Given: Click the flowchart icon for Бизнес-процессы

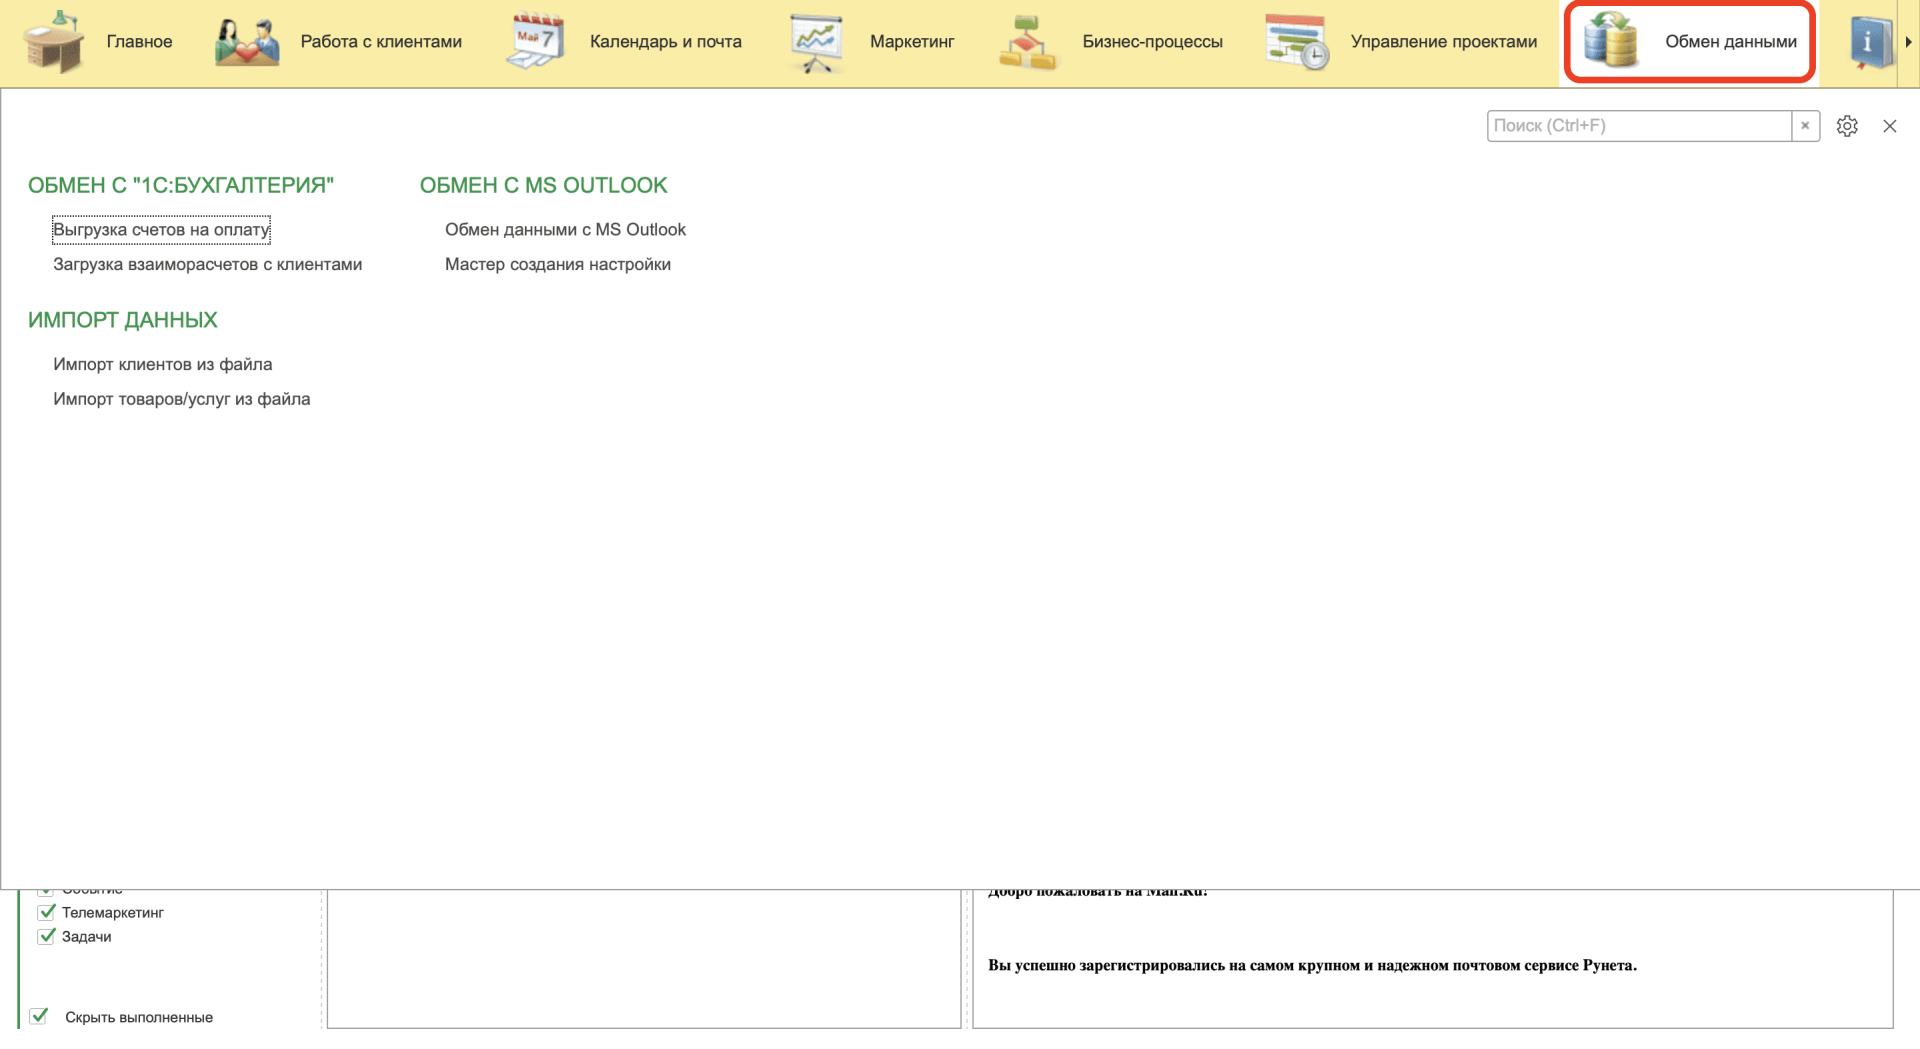Looking at the screenshot, I should [x=1028, y=42].
